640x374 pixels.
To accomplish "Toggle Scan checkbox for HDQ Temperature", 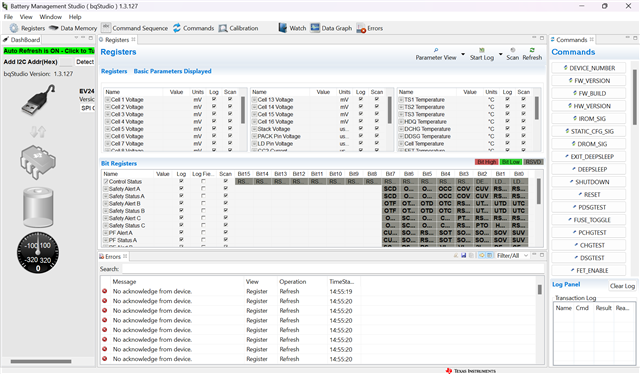I will pyautogui.click(x=523, y=121).
